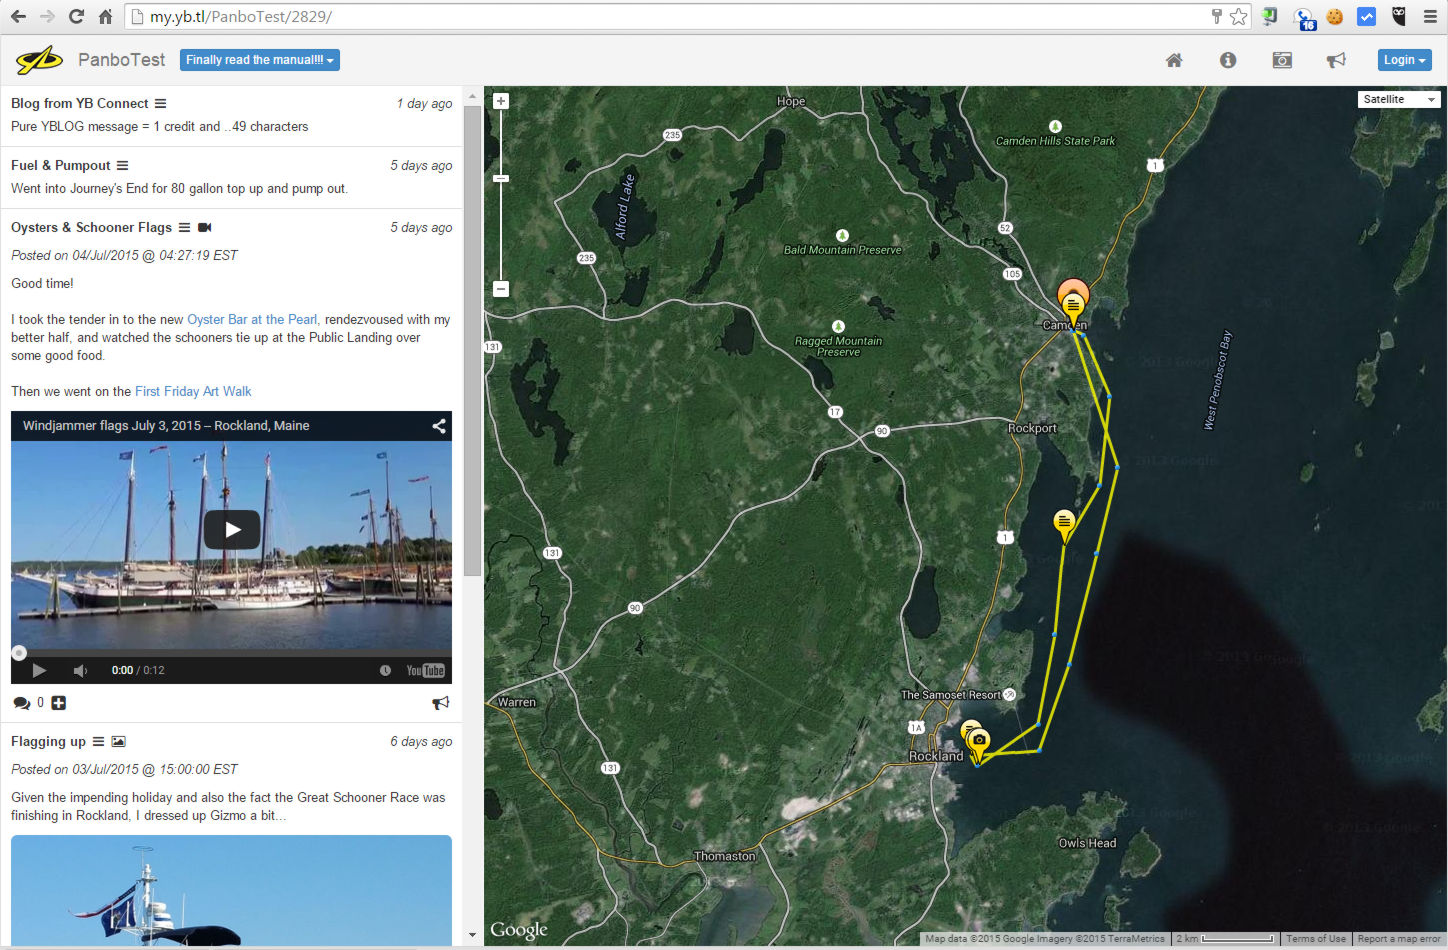Open YouTube logo in video player
This screenshot has height=950, width=1448.
pos(425,670)
